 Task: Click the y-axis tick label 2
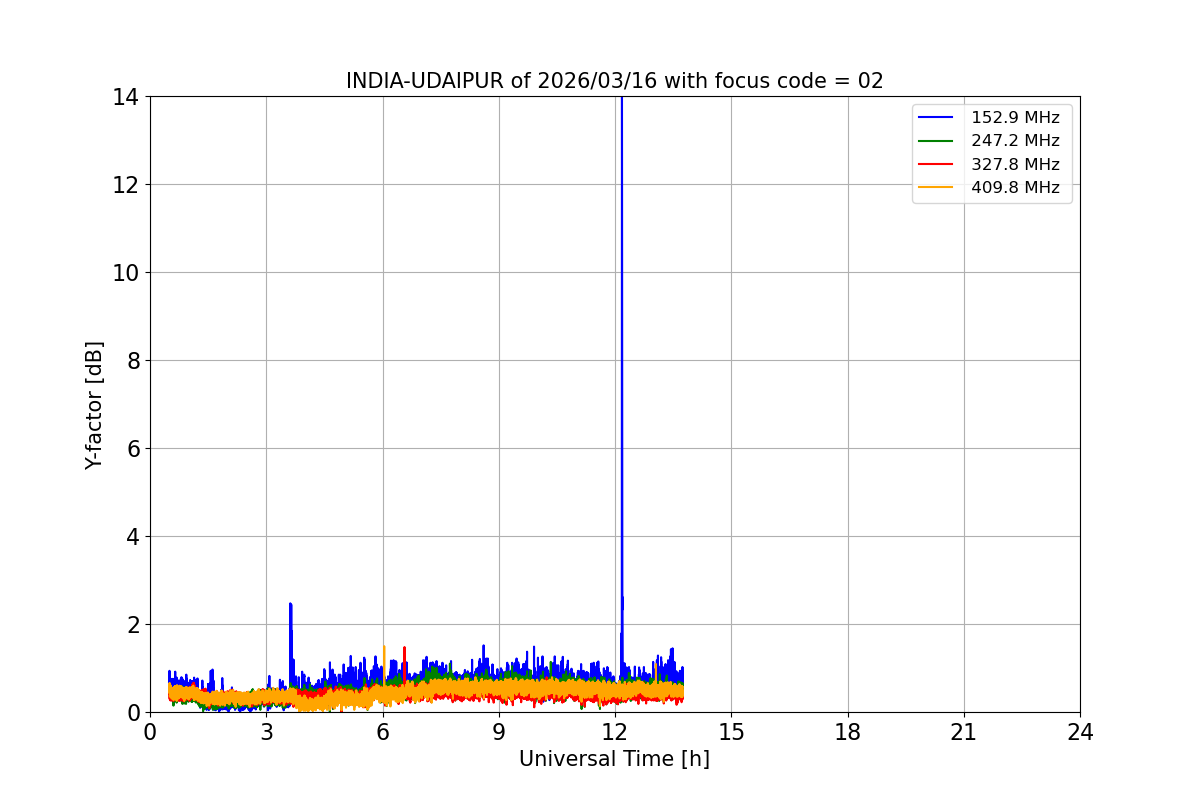[x=132, y=625]
